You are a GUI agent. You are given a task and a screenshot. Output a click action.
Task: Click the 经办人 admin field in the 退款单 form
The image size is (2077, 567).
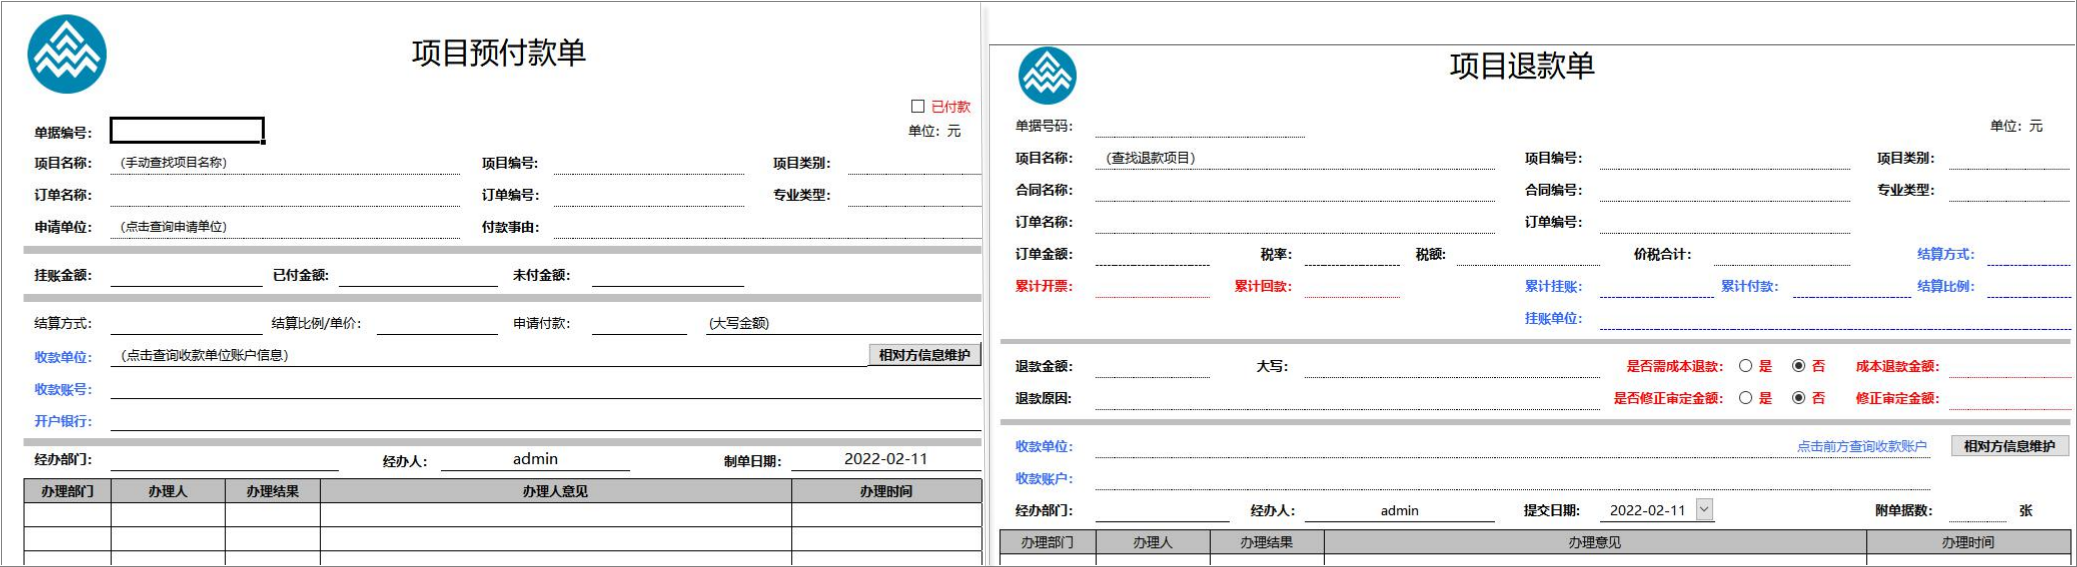click(1400, 510)
